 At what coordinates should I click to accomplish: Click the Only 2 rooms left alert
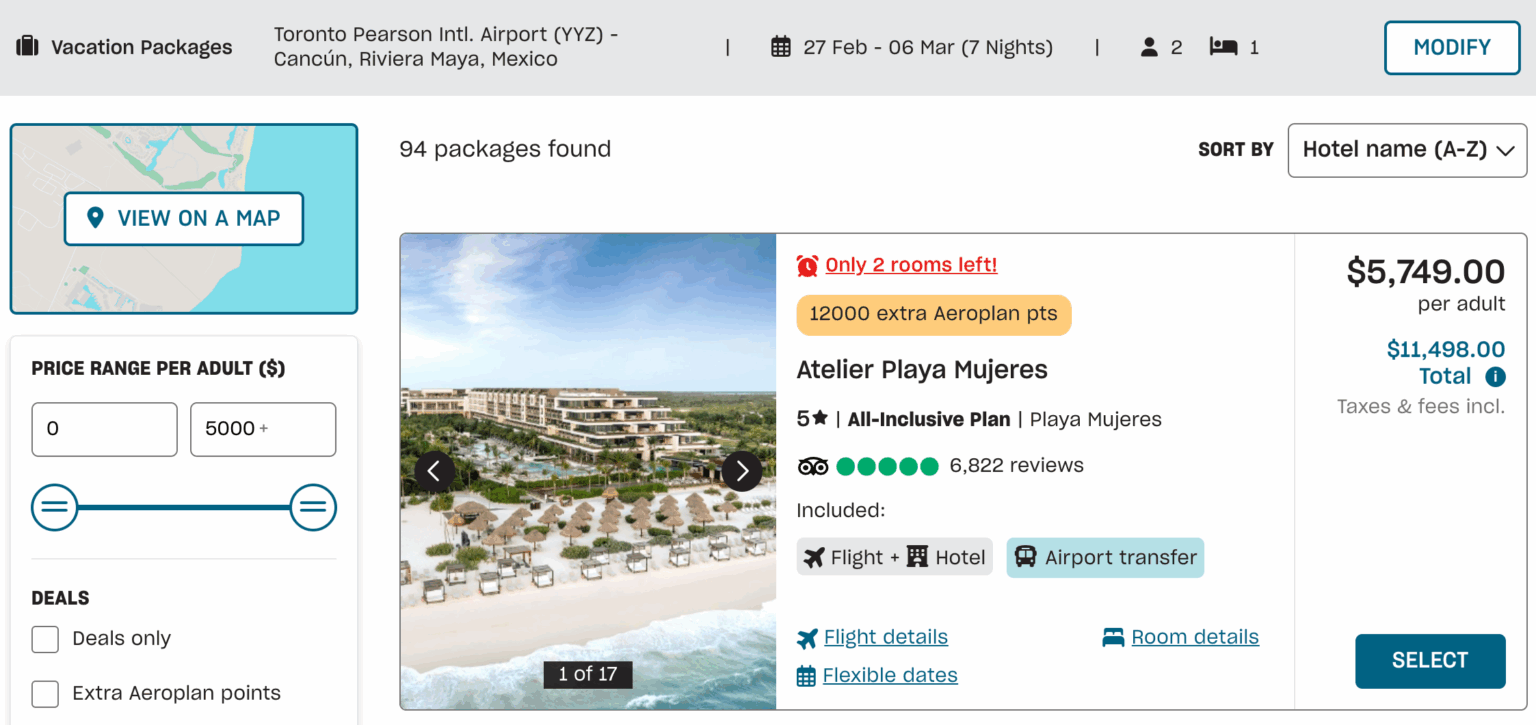click(x=910, y=264)
